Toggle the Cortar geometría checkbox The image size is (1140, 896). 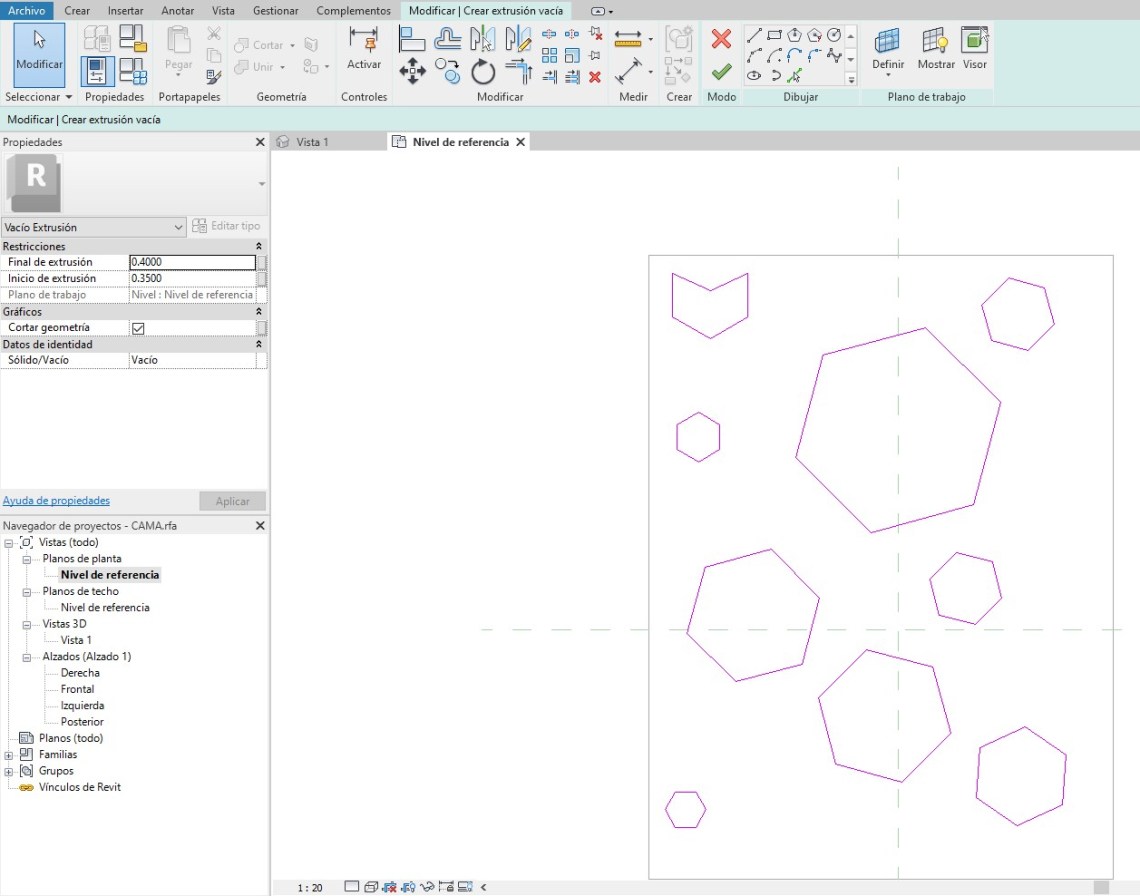click(x=139, y=328)
